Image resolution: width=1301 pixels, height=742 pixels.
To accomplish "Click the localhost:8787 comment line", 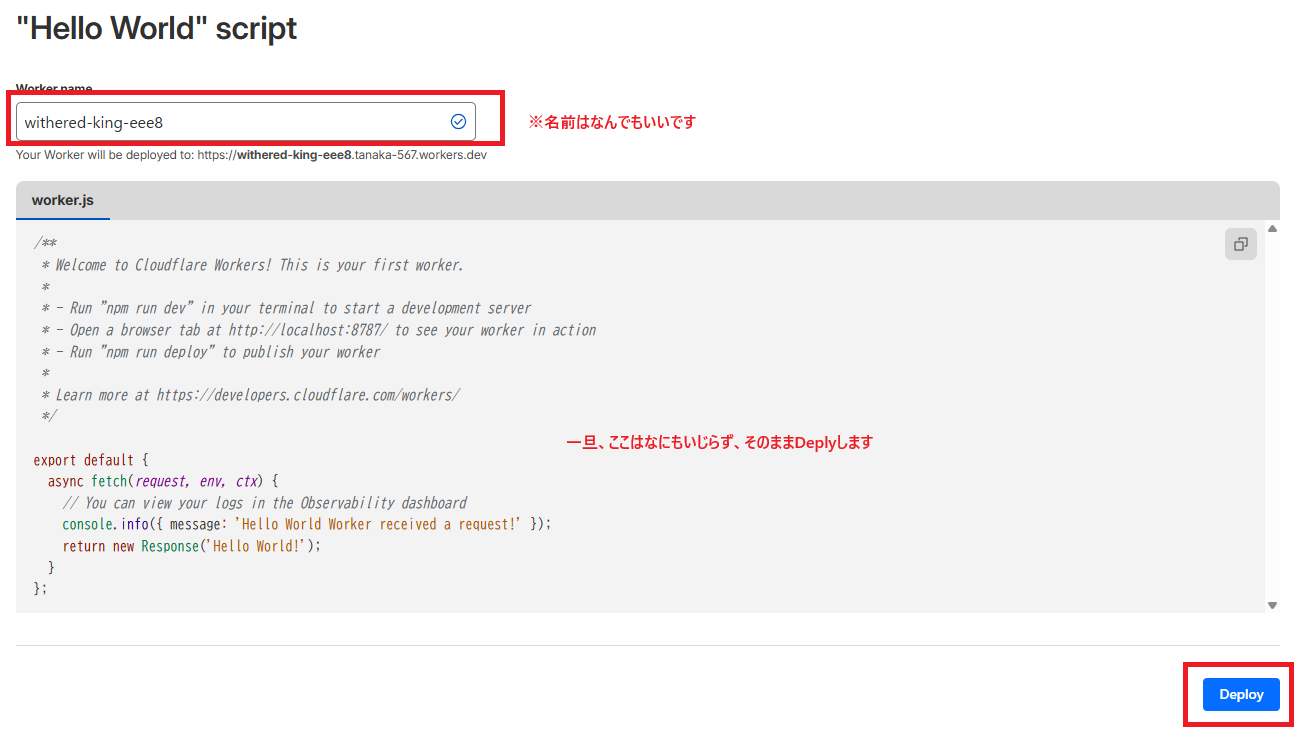I will [x=319, y=330].
